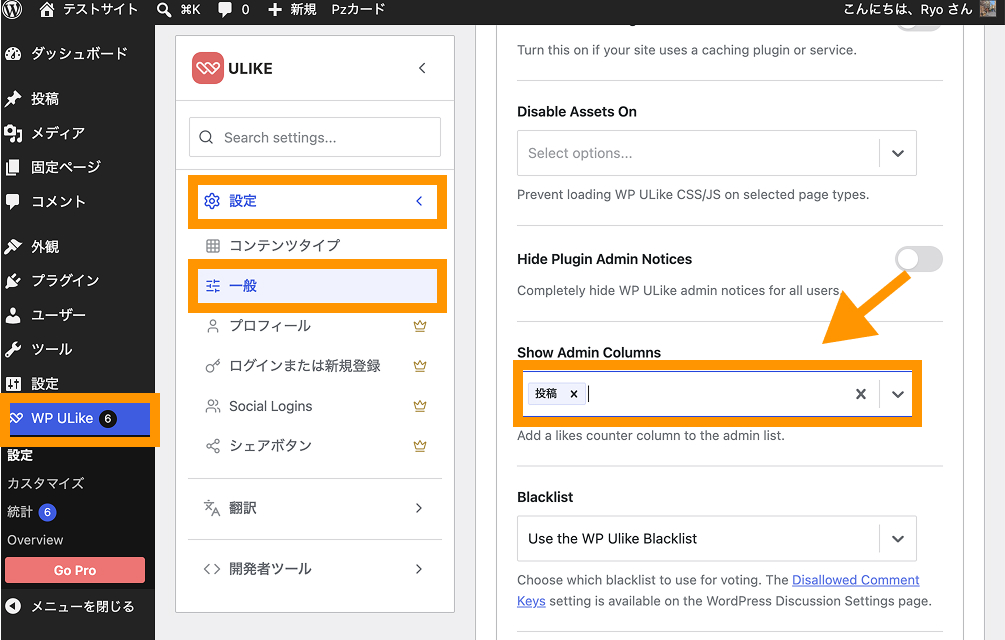The image size is (1005, 640).
Task: Click the ULIKE heart logo
Action: pyautogui.click(x=208, y=68)
